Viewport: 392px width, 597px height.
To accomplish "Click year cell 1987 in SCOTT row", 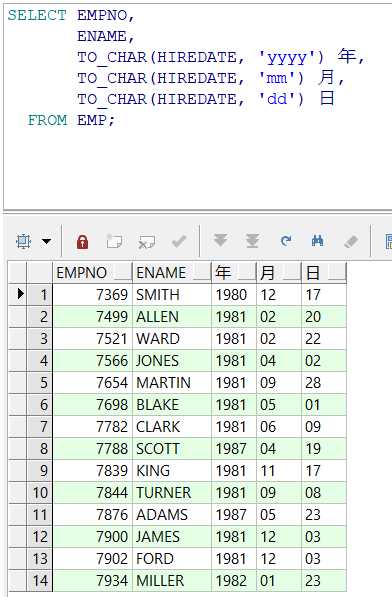I will (234, 449).
